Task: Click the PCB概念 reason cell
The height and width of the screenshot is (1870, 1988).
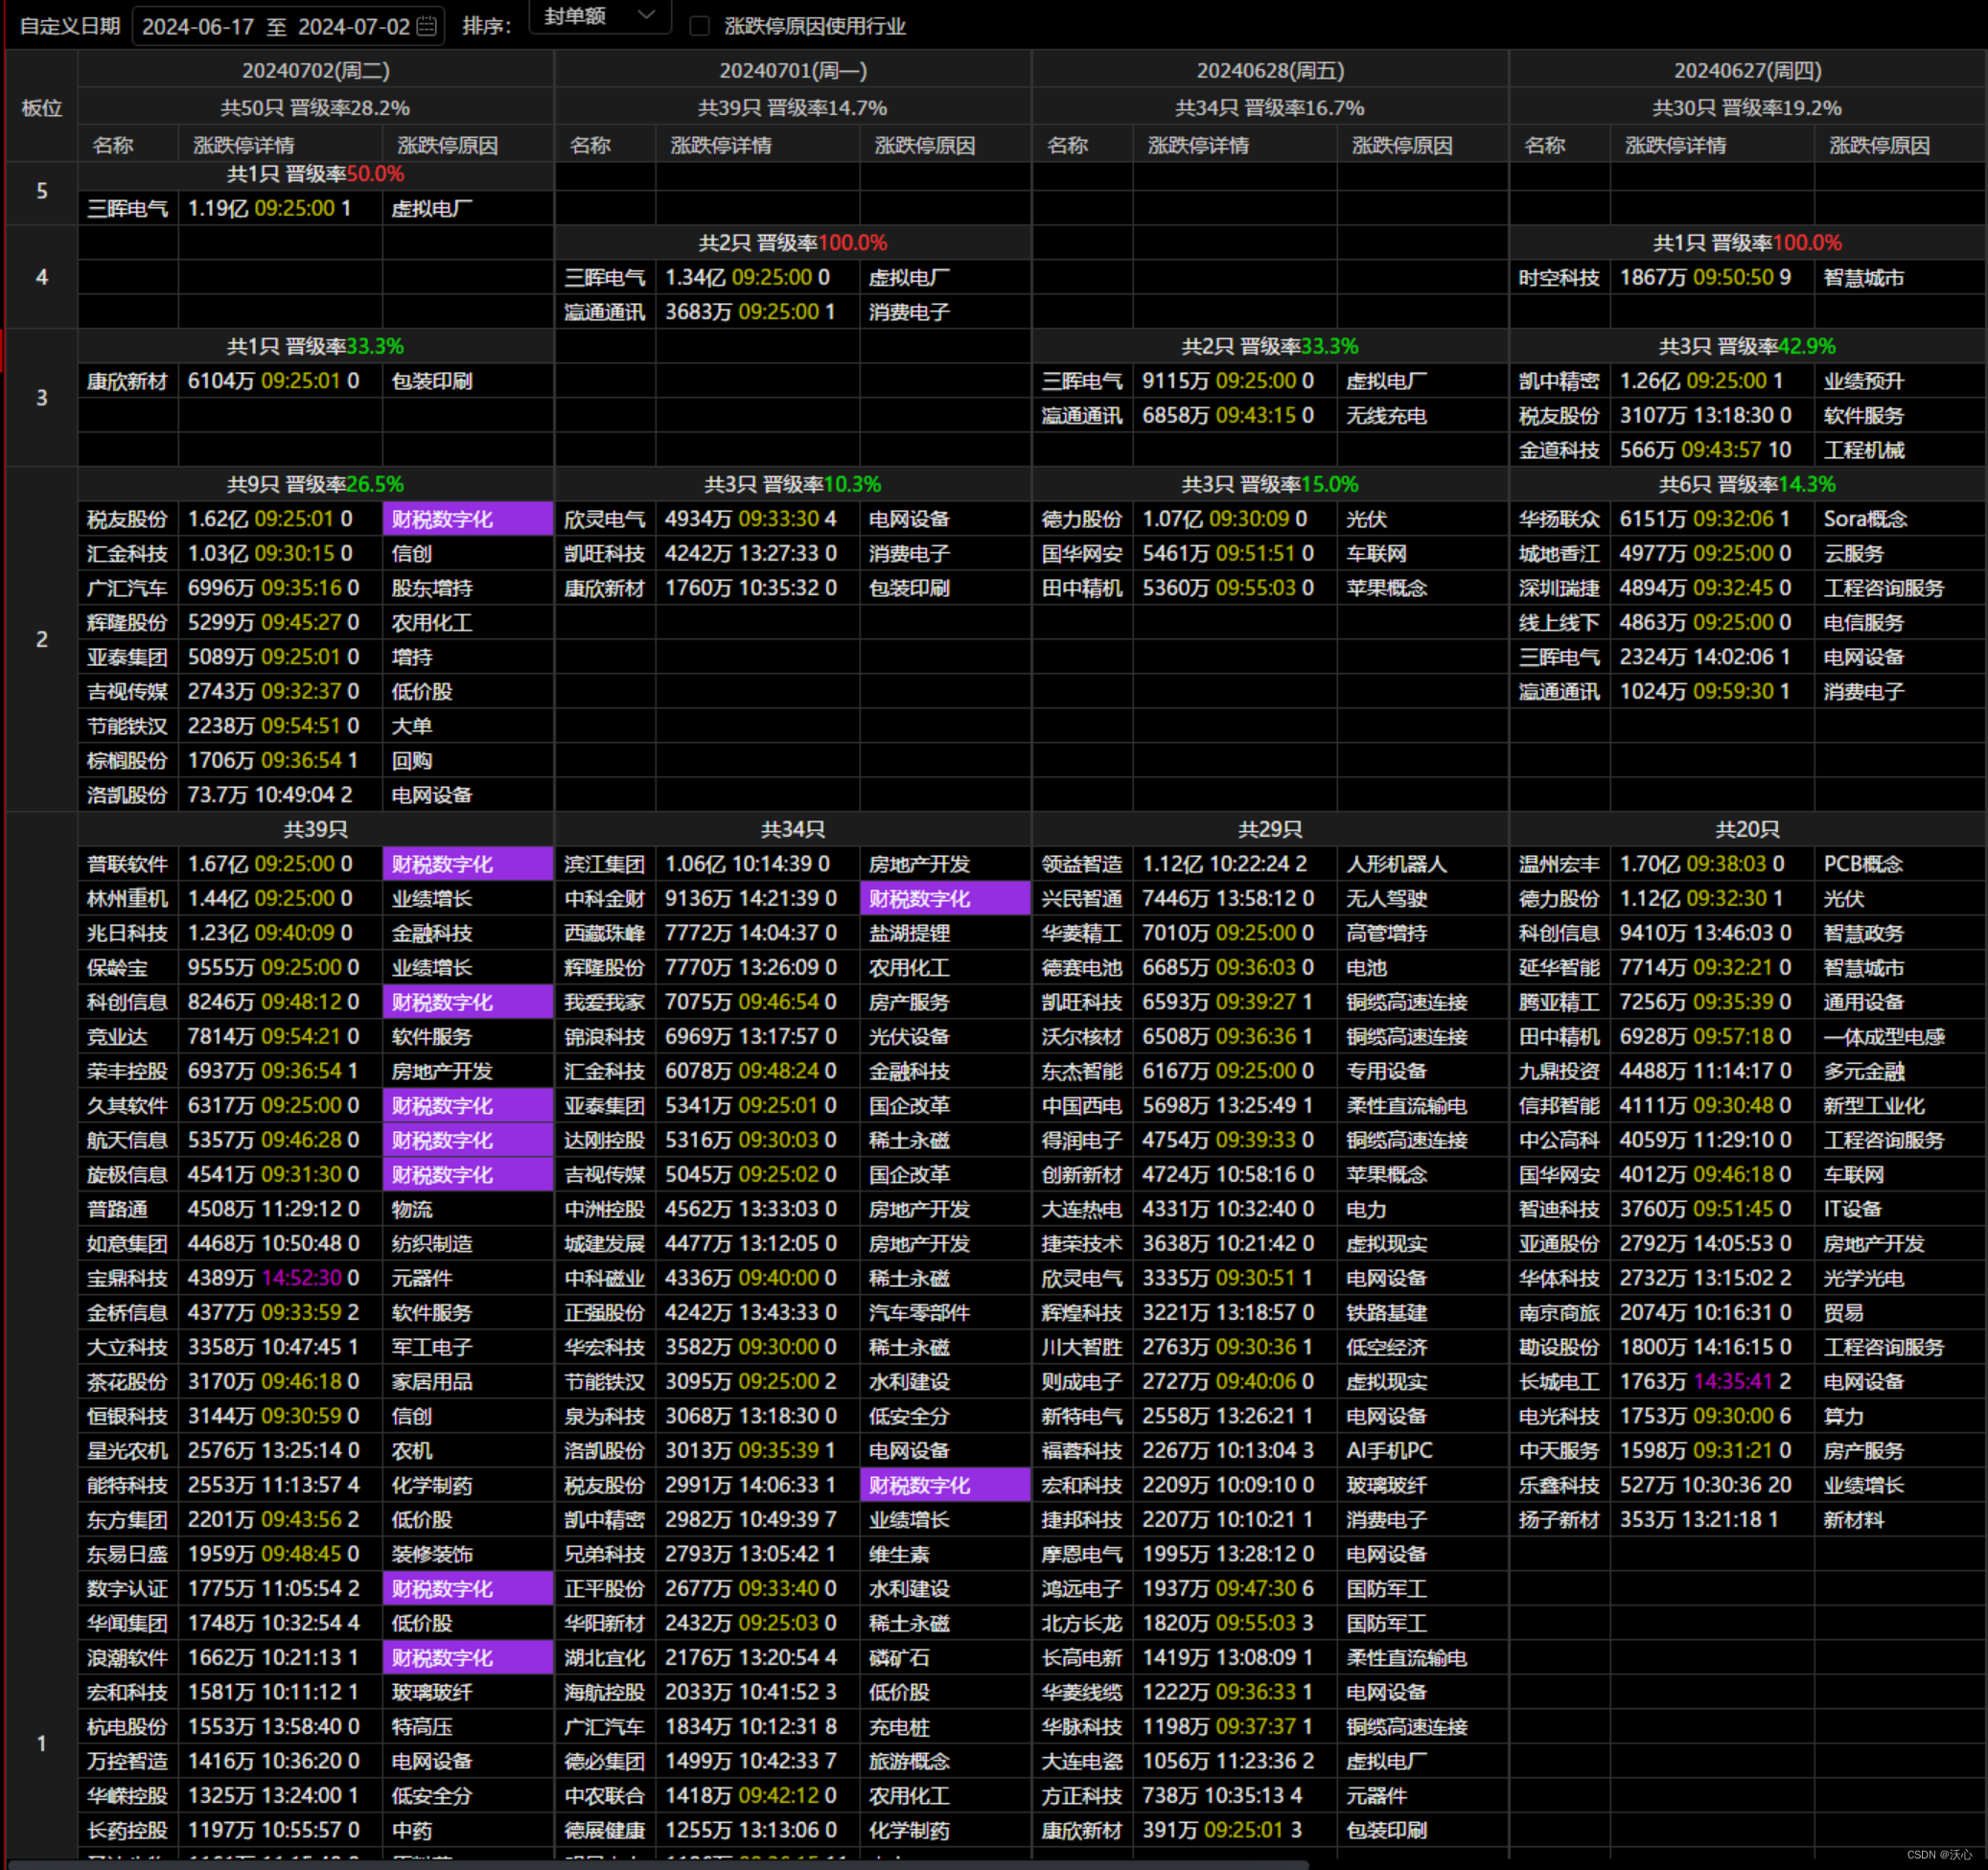Action: pos(1866,865)
